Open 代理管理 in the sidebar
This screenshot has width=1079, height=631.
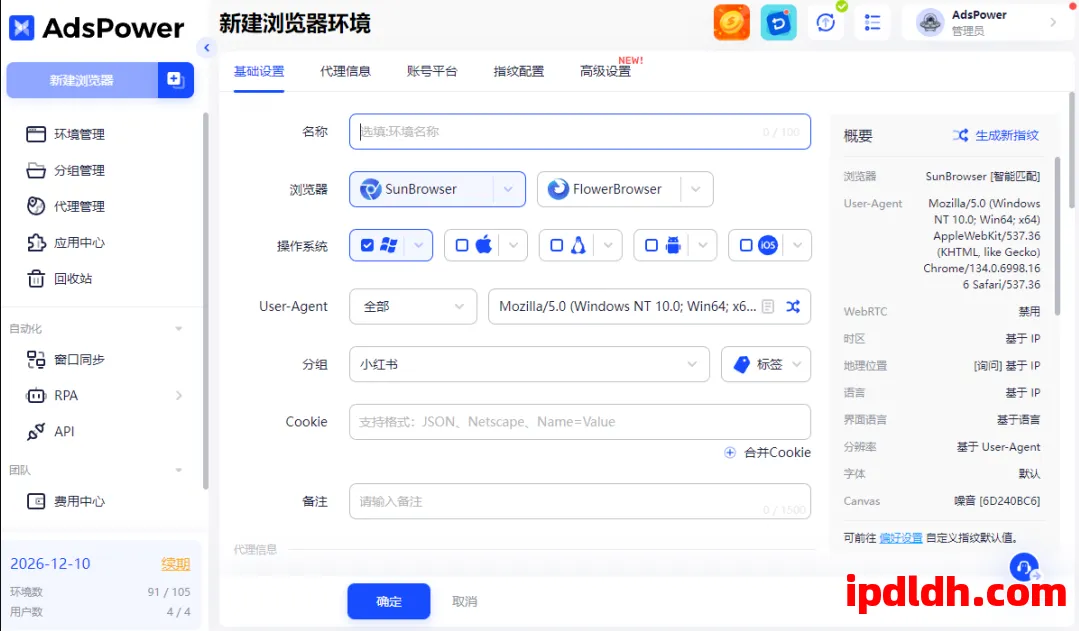click(x=65, y=206)
